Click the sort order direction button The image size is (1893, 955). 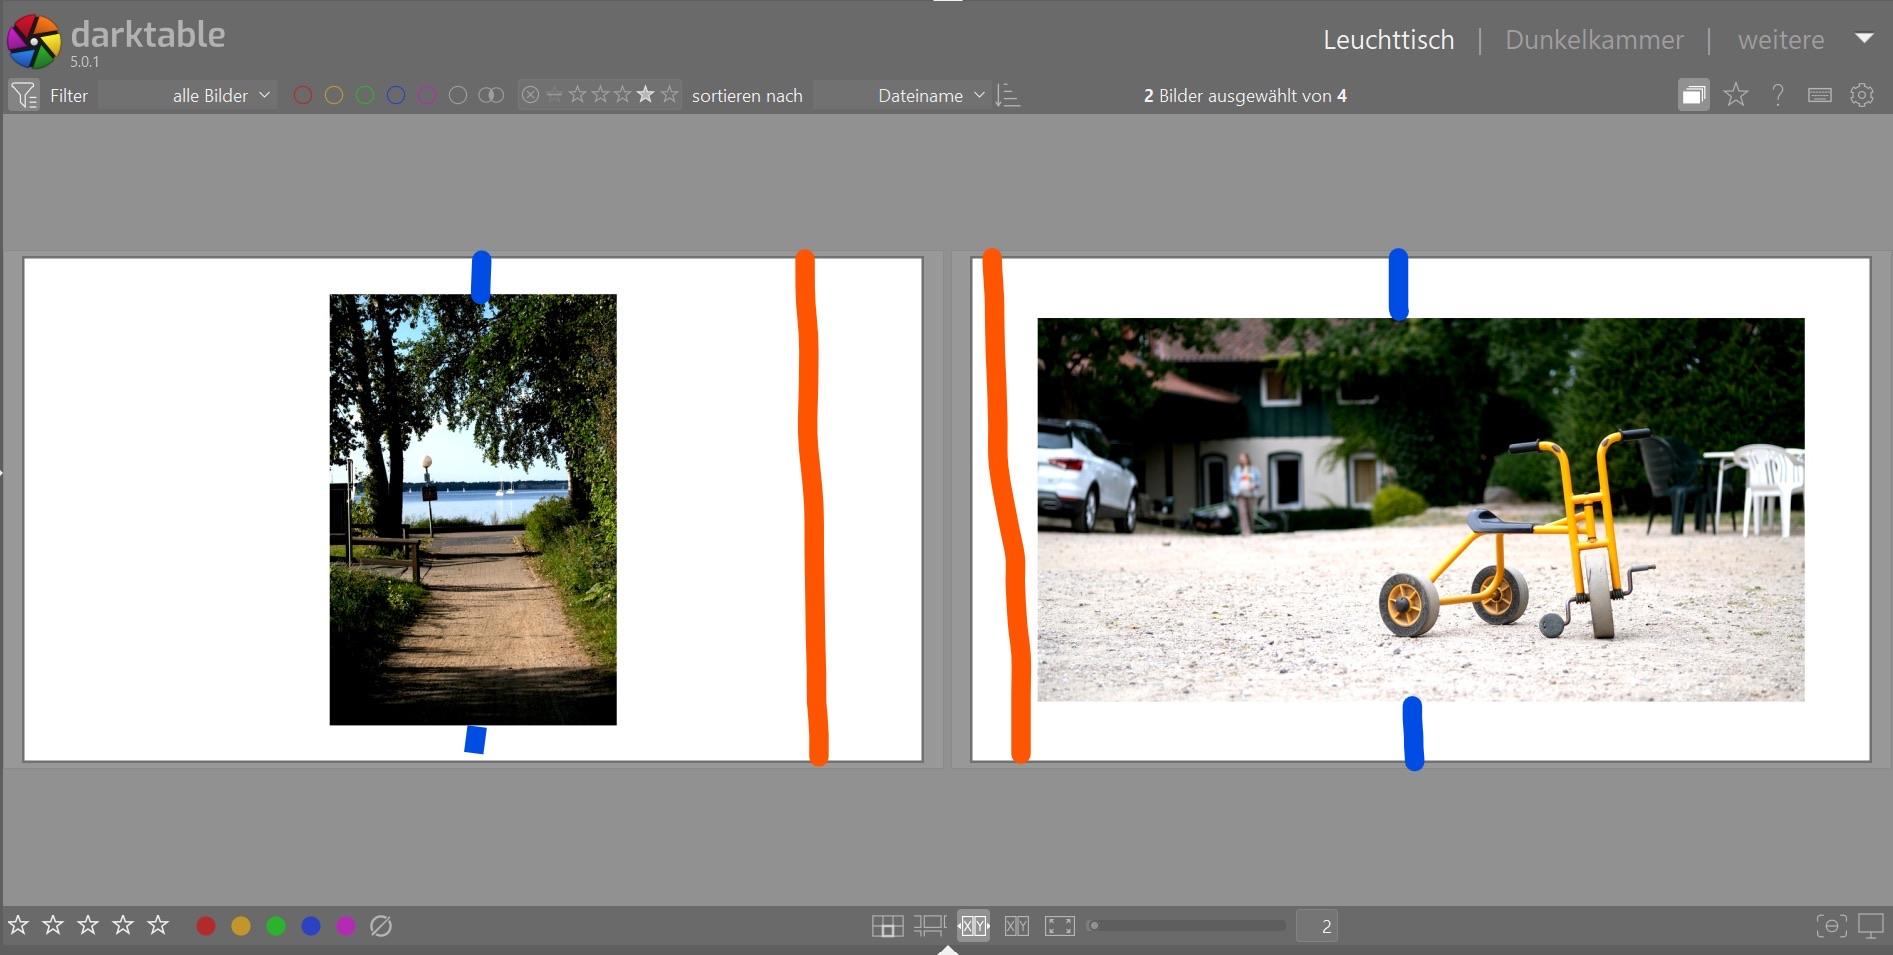pyautogui.click(x=1008, y=96)
